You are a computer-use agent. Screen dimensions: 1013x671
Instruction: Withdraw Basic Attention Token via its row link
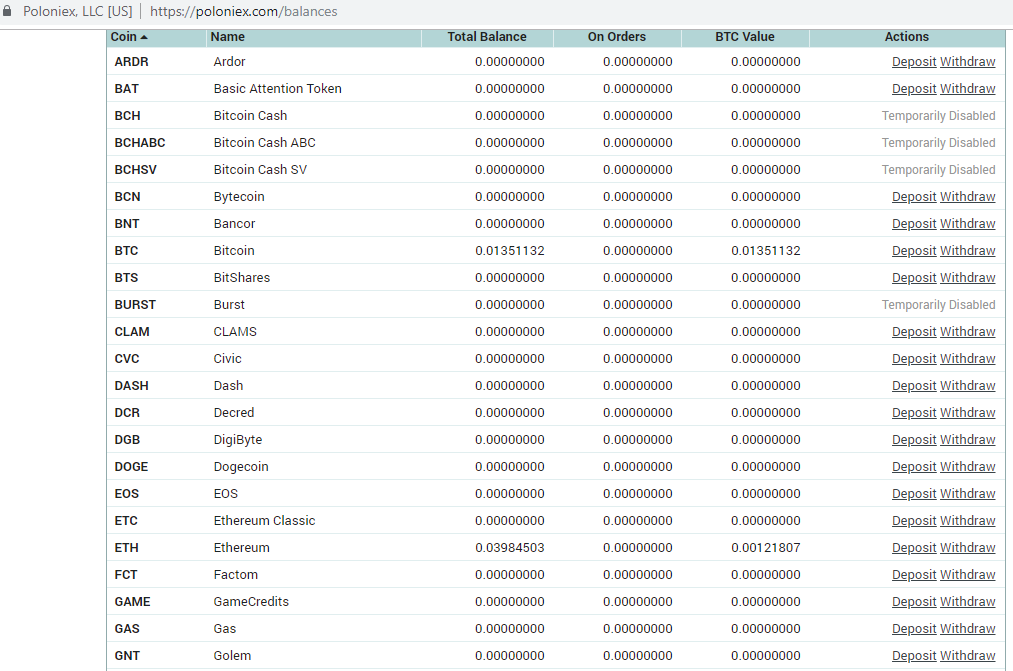(x=967, y=89)
